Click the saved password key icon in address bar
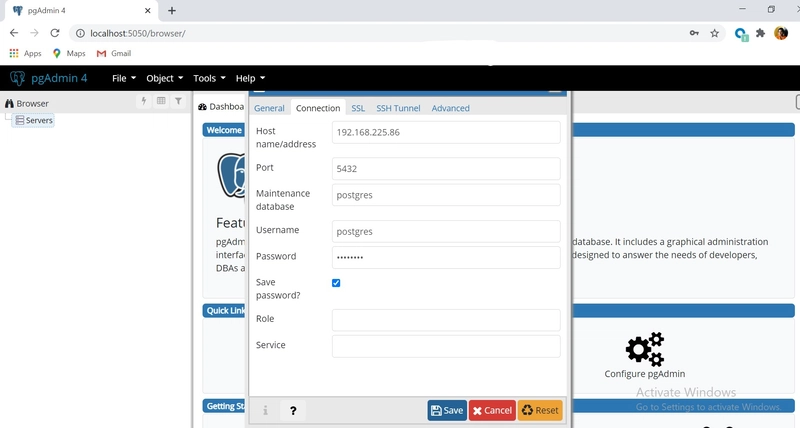Image resolution: width=800 pixels, height=428 pixels. pyautogui.click(x=694, y=33)
